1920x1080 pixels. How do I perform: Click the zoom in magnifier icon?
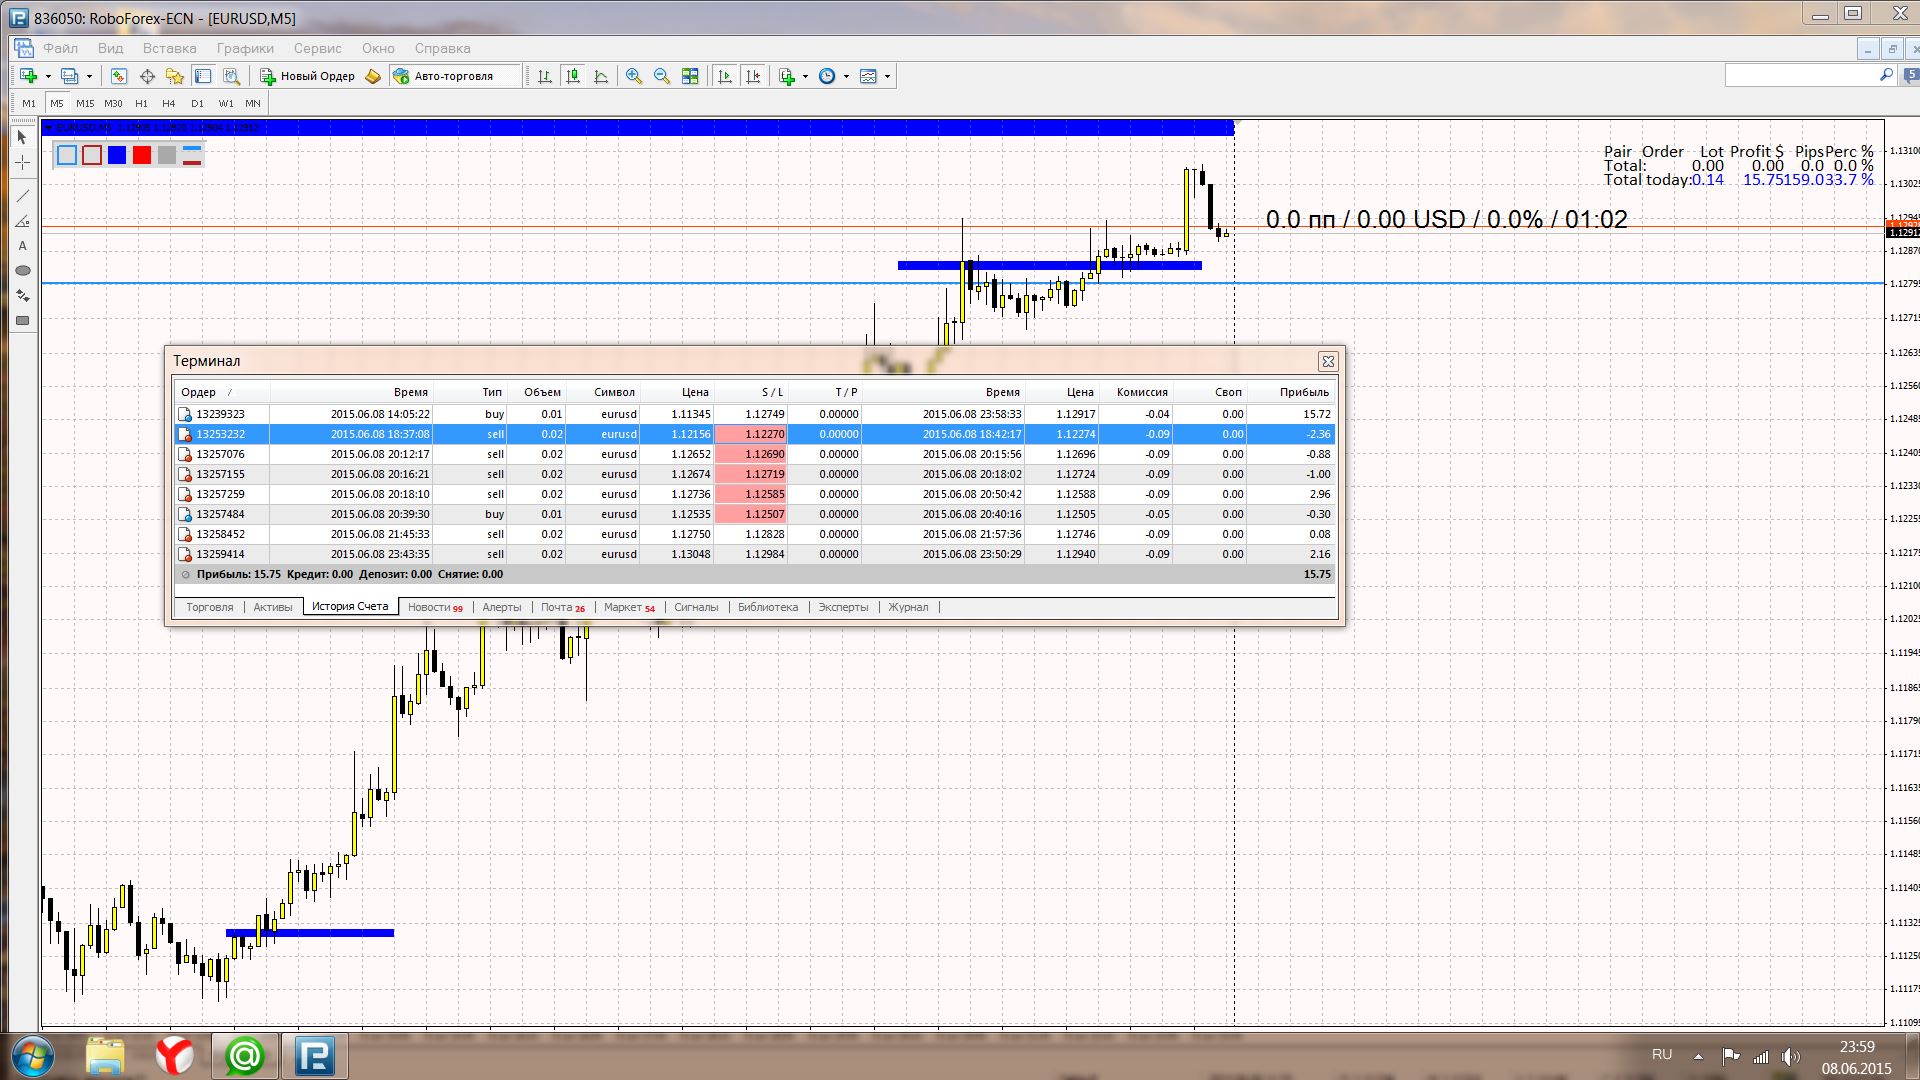pos(634,76)
